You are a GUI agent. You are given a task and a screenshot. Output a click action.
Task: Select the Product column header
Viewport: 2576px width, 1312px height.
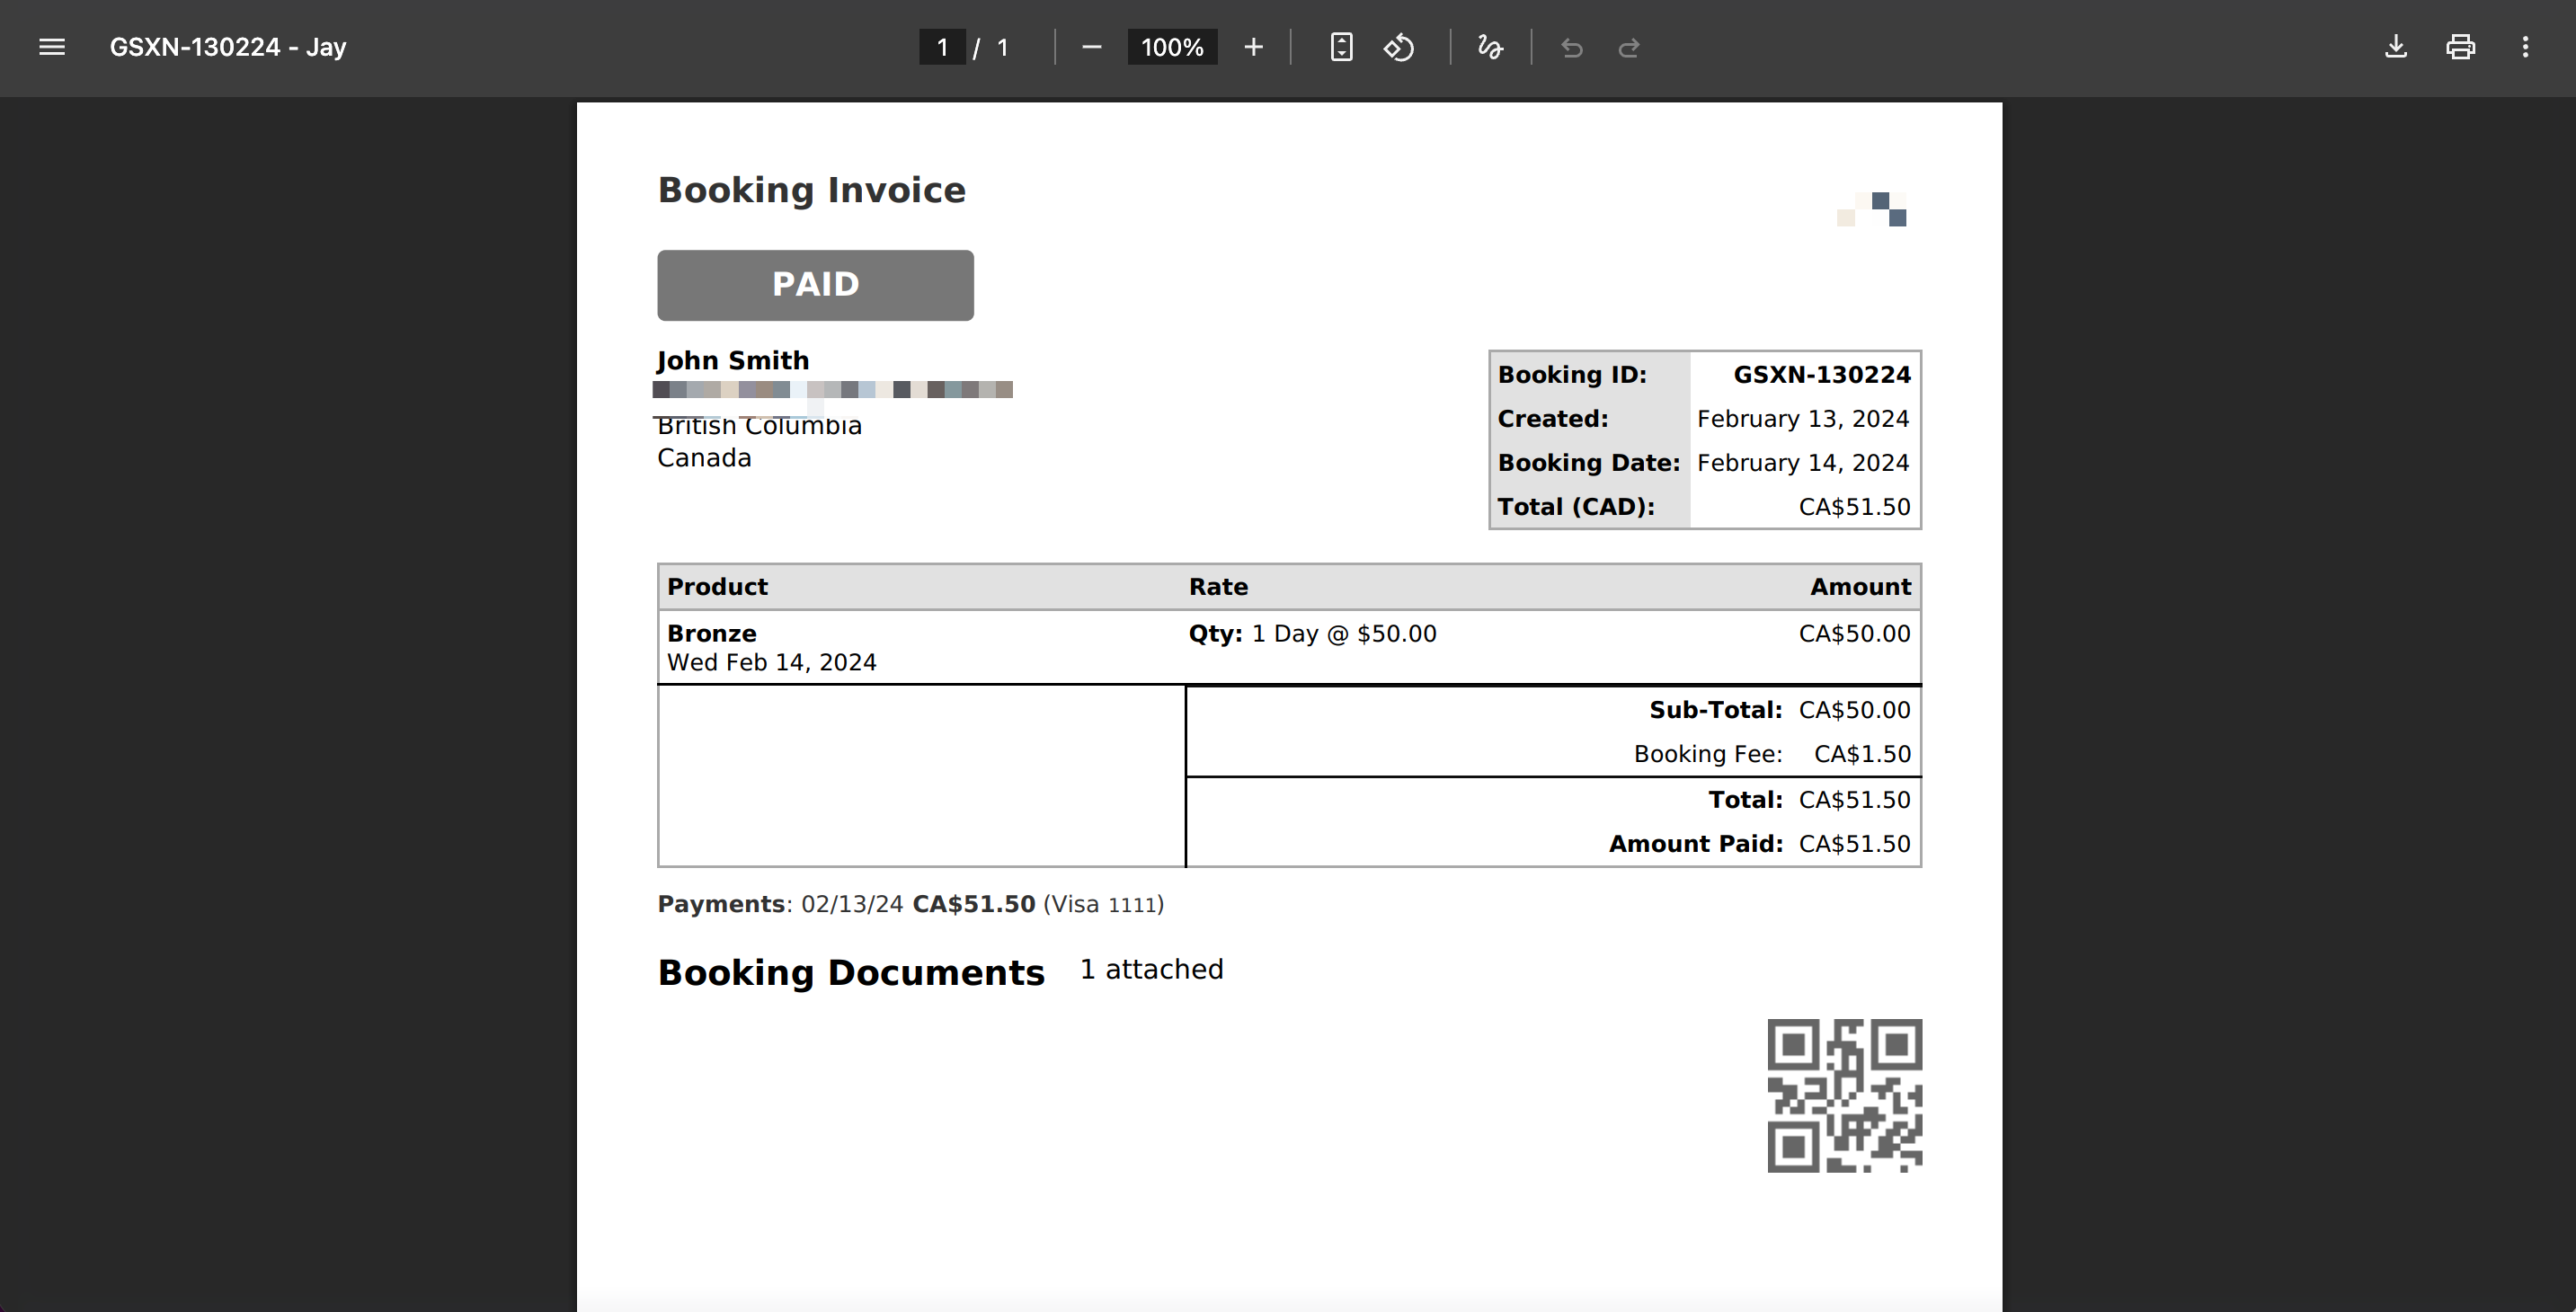[717, 586]
